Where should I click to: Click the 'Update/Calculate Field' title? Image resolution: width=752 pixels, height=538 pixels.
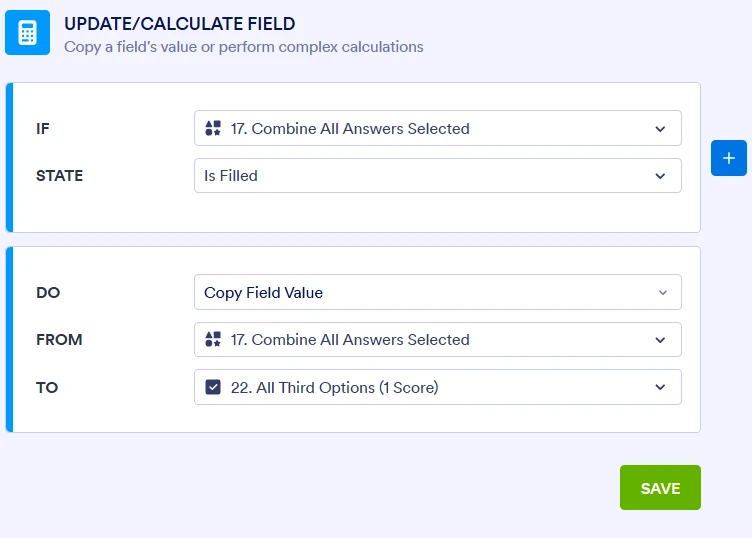coord(179,23)
